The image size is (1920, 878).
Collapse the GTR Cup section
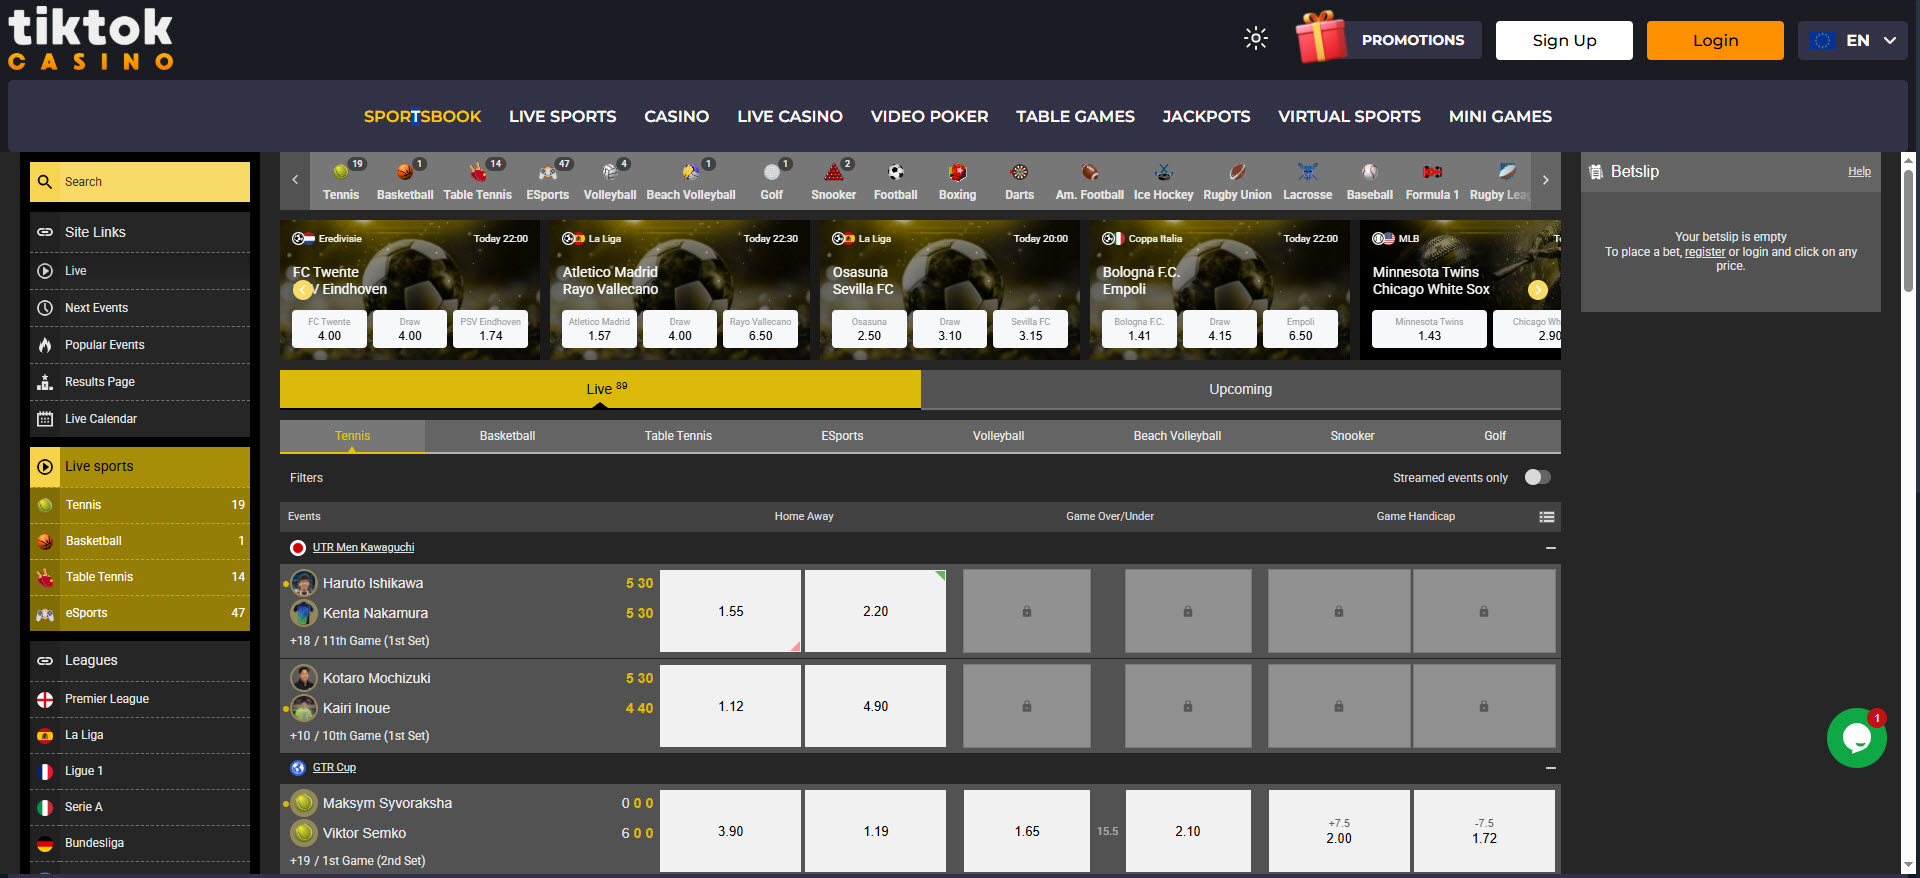click(x=1550, y=768)
